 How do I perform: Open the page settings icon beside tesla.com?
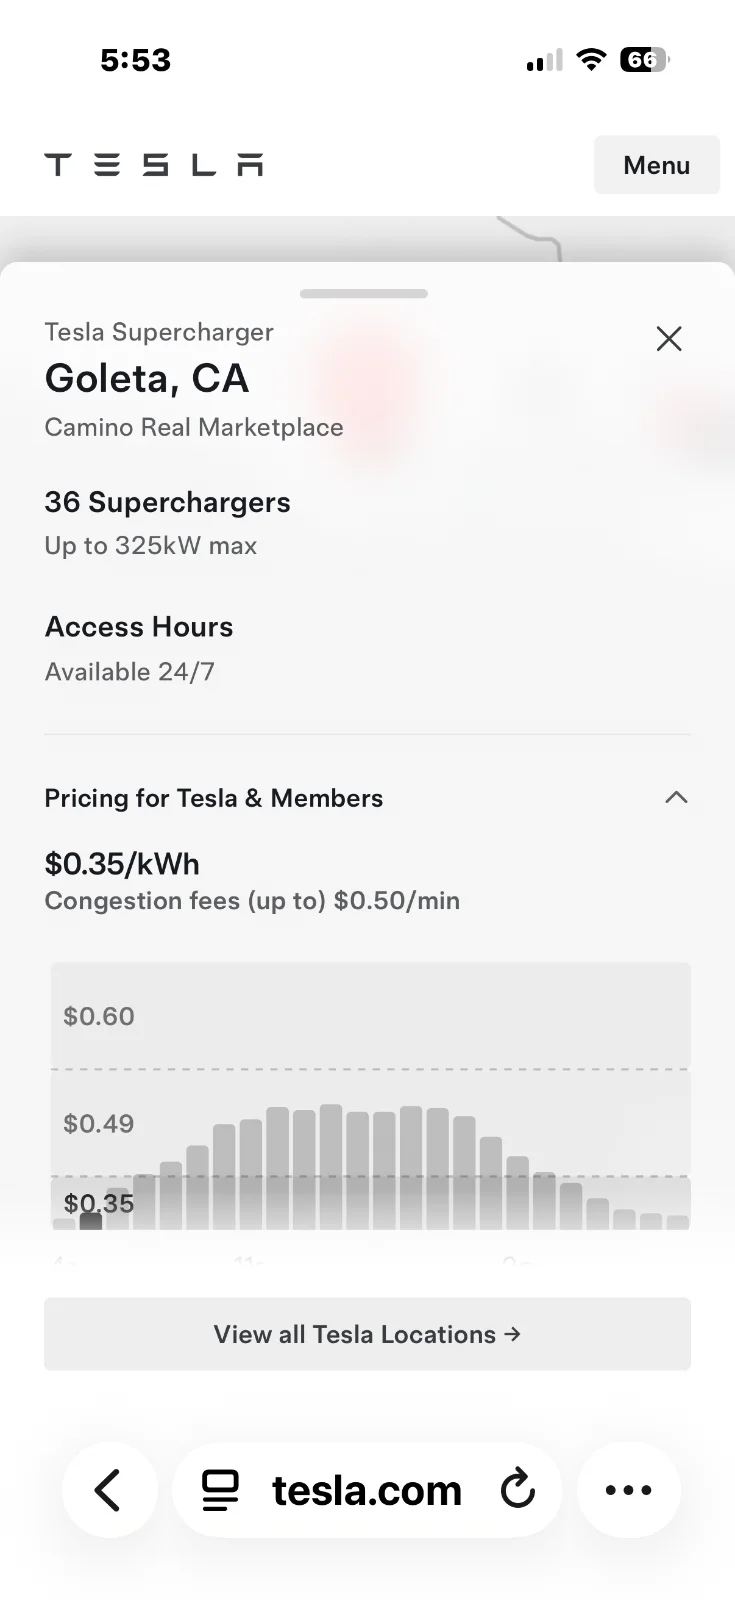click(220, 1490)
